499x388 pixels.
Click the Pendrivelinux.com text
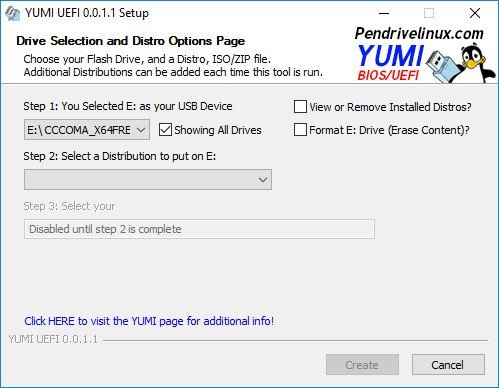coord(419,33)
